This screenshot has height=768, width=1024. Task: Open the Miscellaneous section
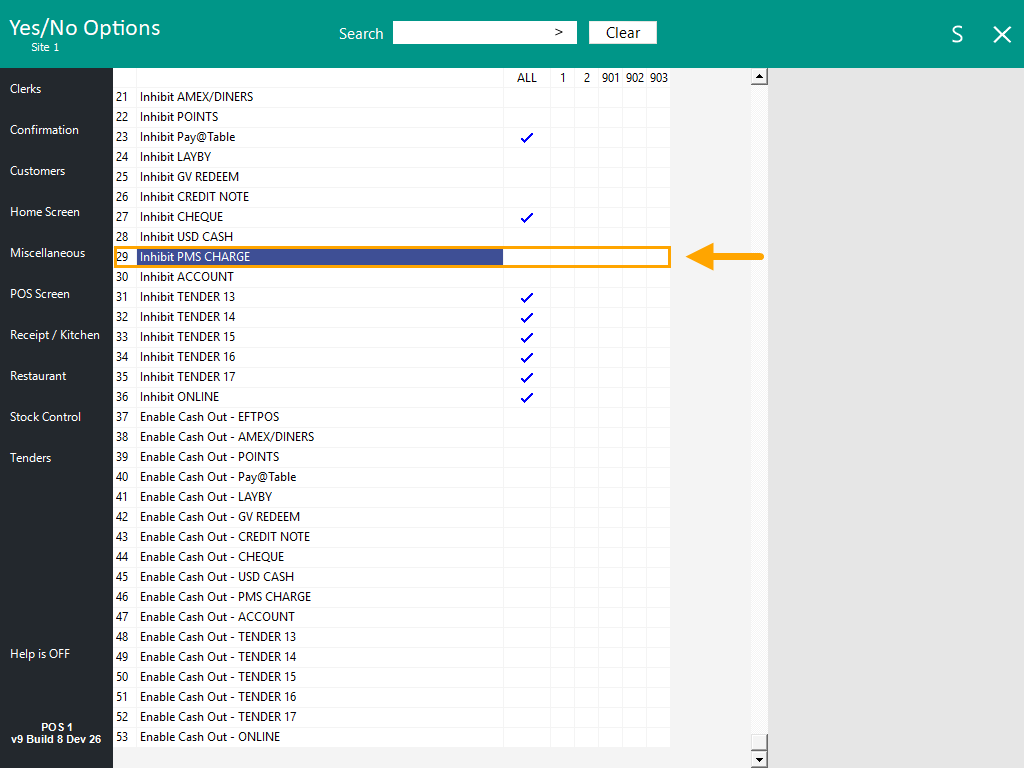tap(47, 253)
